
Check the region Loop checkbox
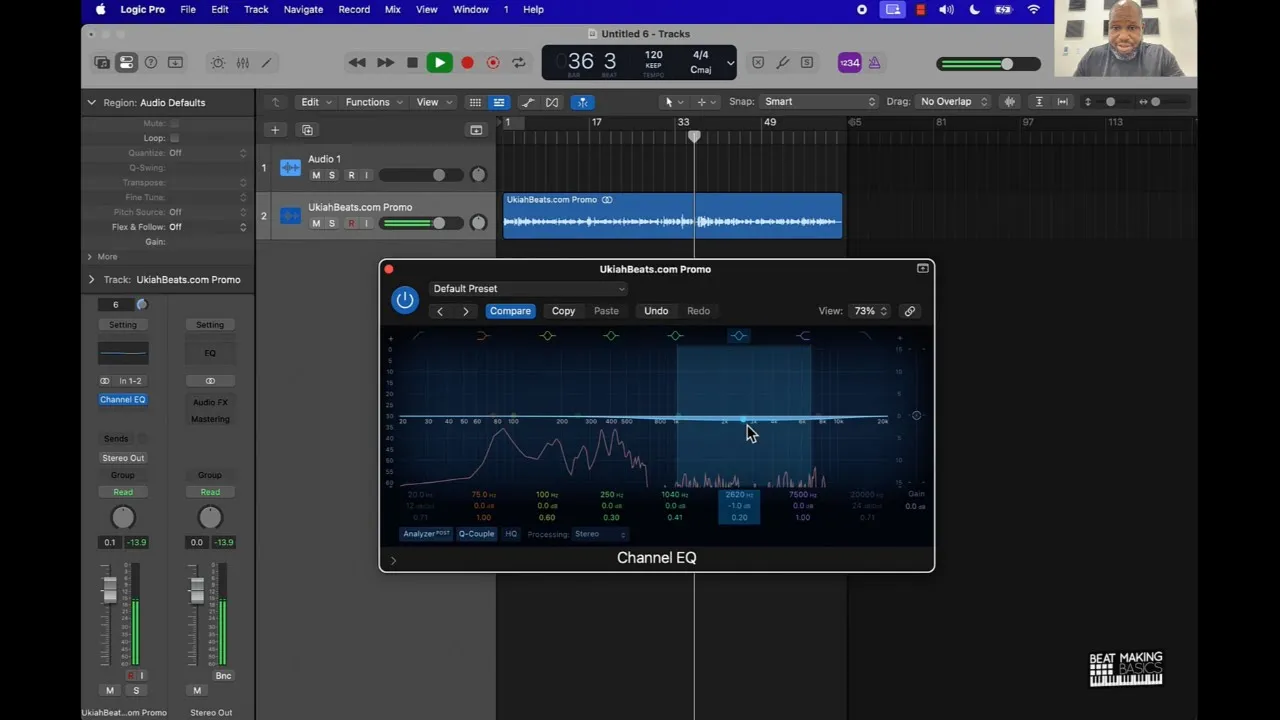point(174,138)
